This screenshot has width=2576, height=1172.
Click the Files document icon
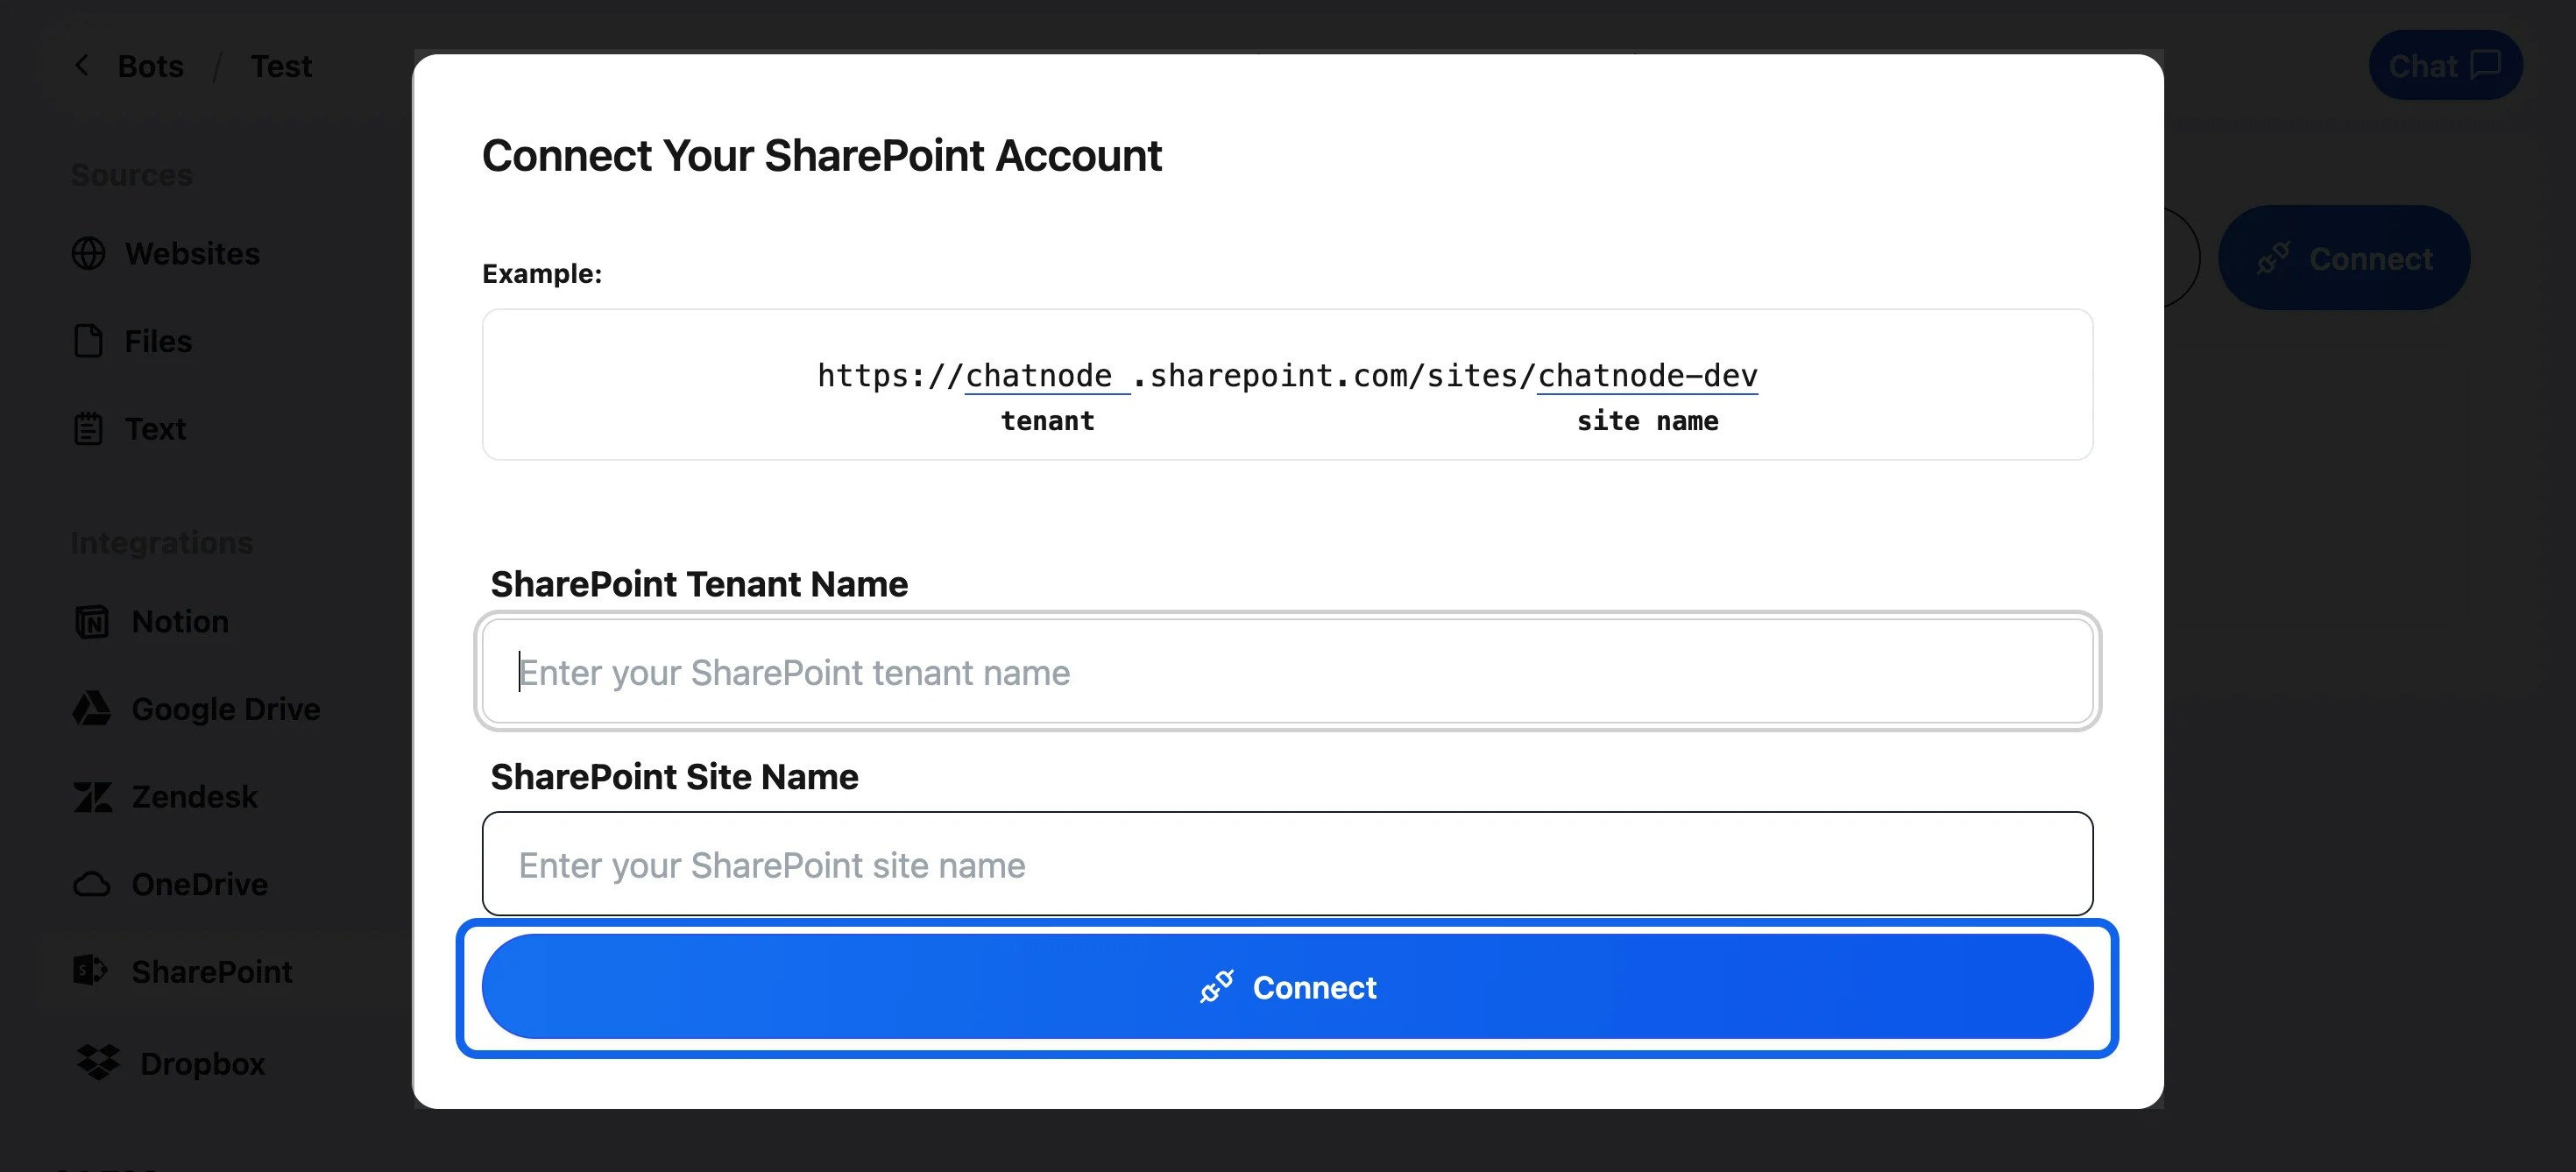(88, 341)
